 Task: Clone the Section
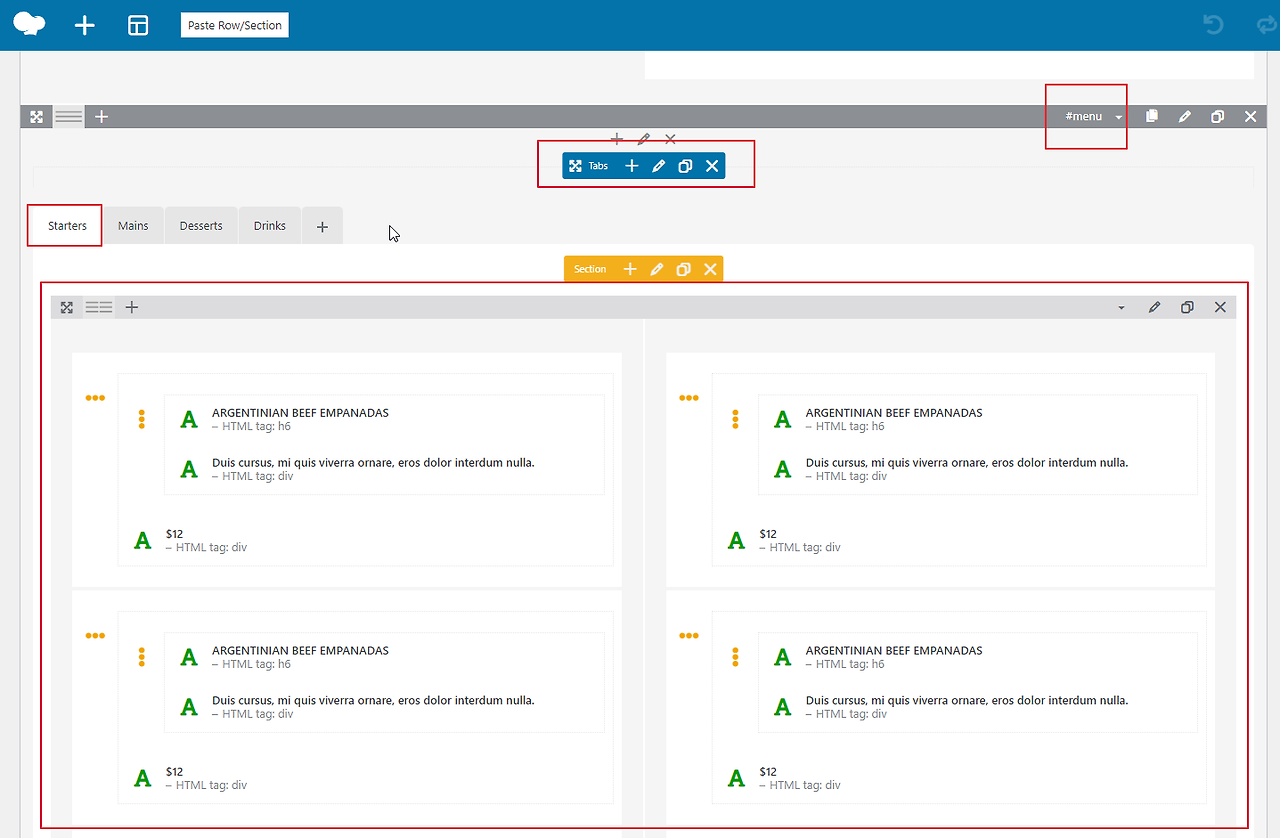[683, 269]
